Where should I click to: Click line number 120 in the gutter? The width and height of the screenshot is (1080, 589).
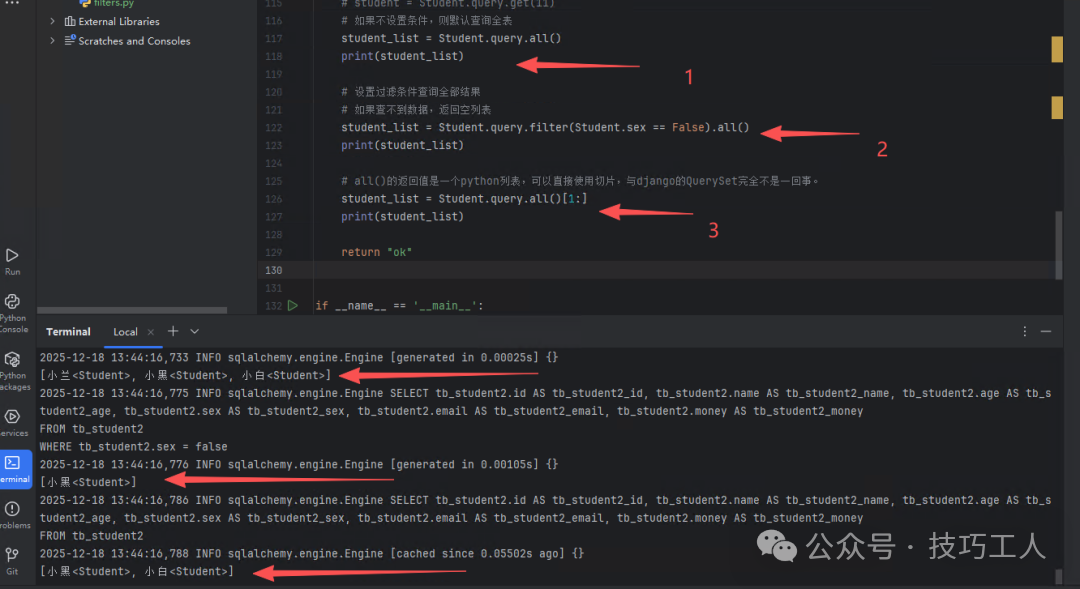tap(273, 90)
